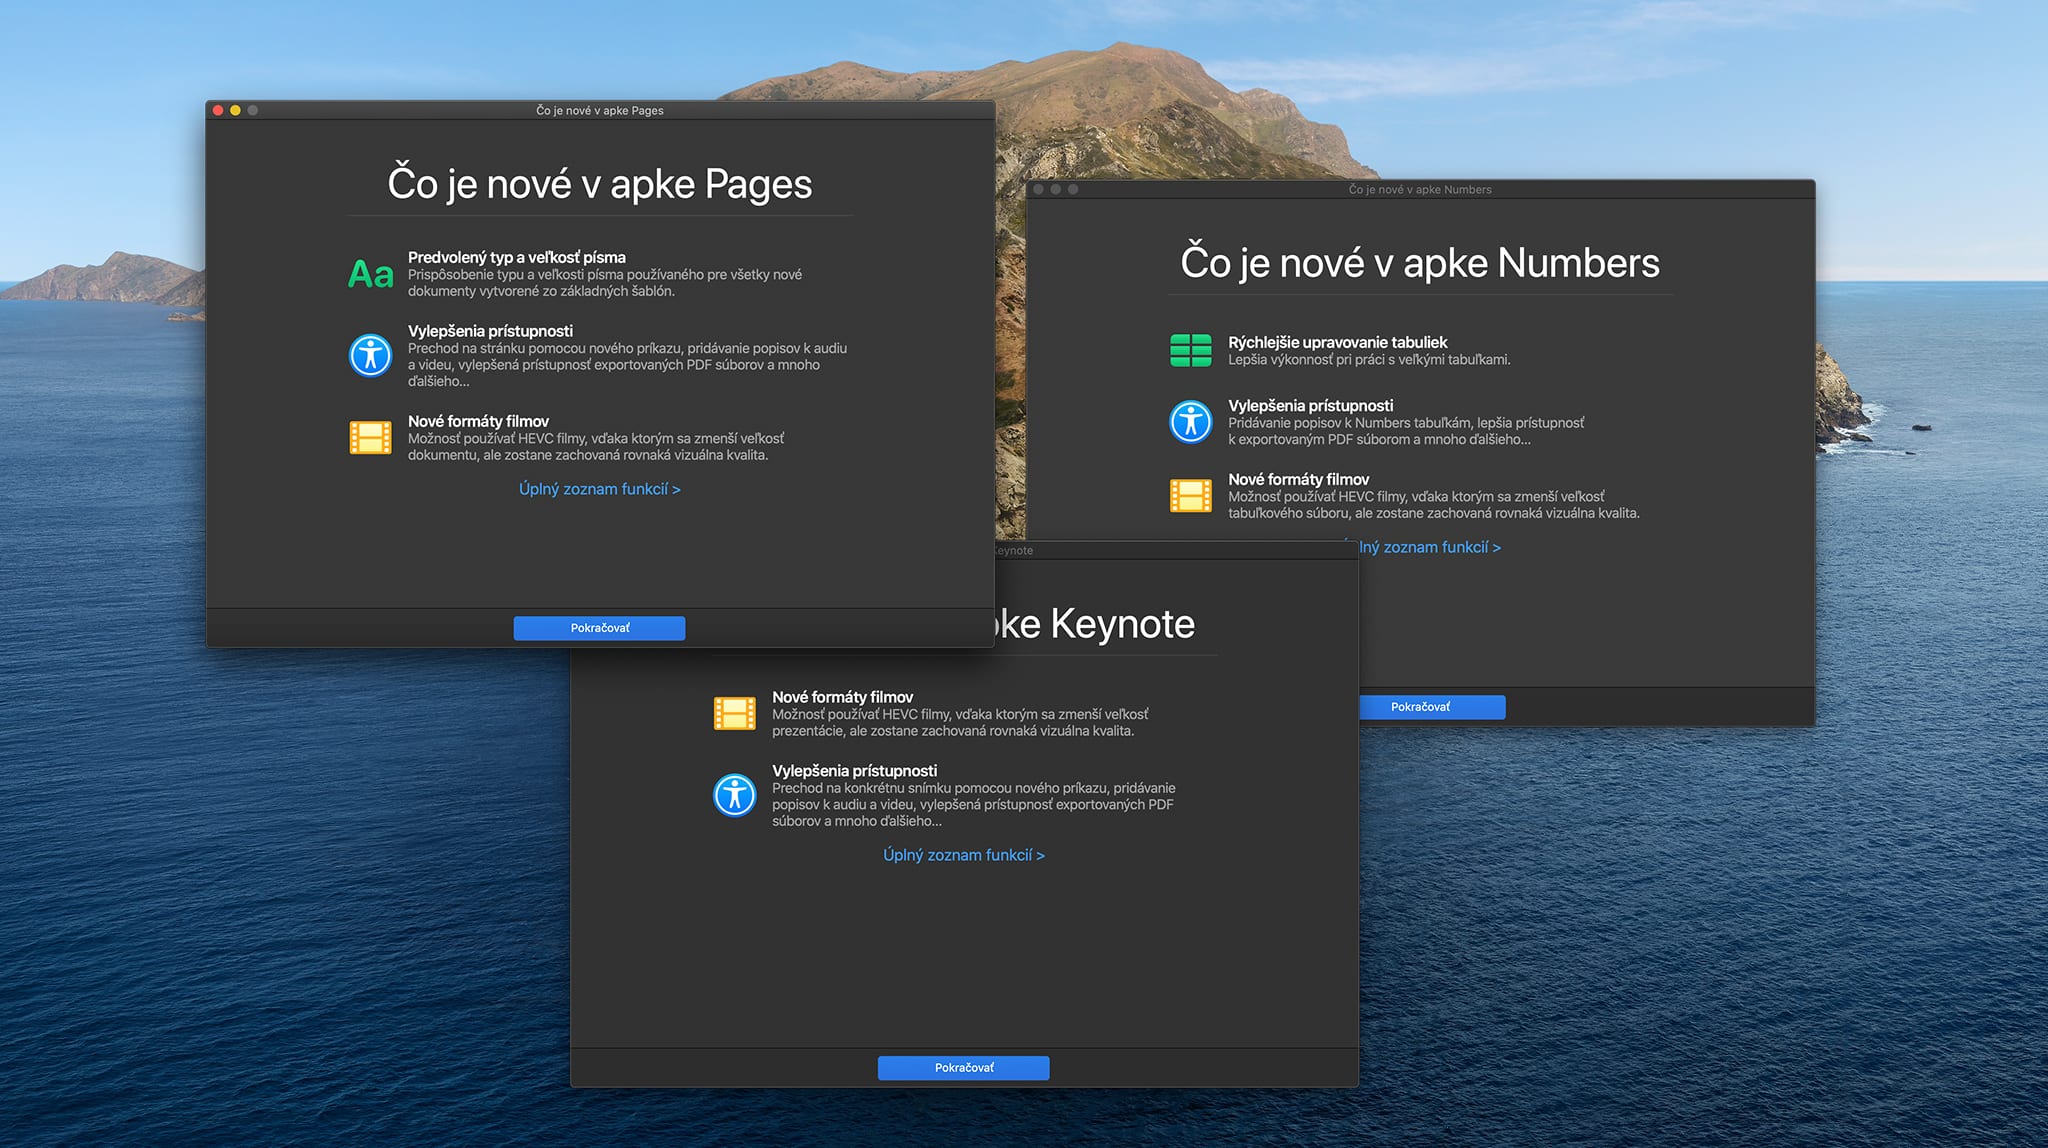Click the Pages window title bar text

pyautogui.click(x=600, y=110)
